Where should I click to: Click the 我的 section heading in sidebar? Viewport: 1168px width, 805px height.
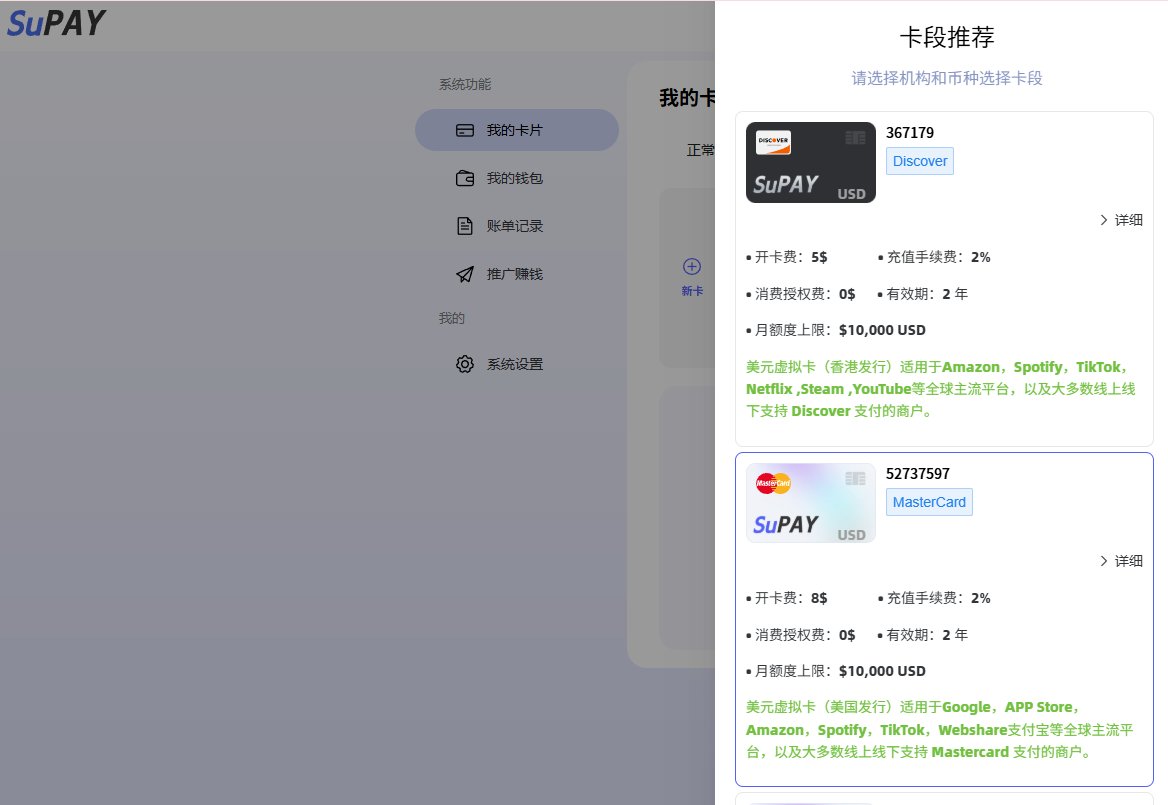coord(451,318)
